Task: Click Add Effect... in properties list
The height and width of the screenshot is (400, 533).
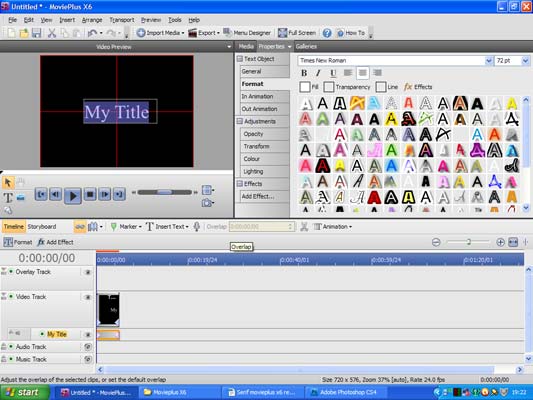Action: click(x=264, y=196)
